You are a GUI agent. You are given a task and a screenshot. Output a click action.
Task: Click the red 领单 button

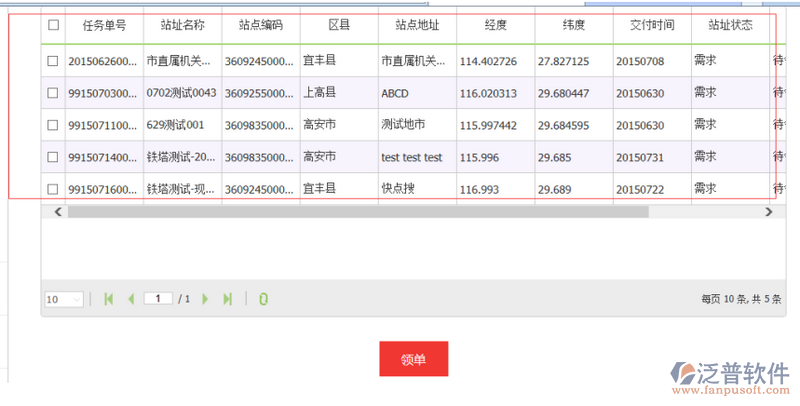click(413, 359)
